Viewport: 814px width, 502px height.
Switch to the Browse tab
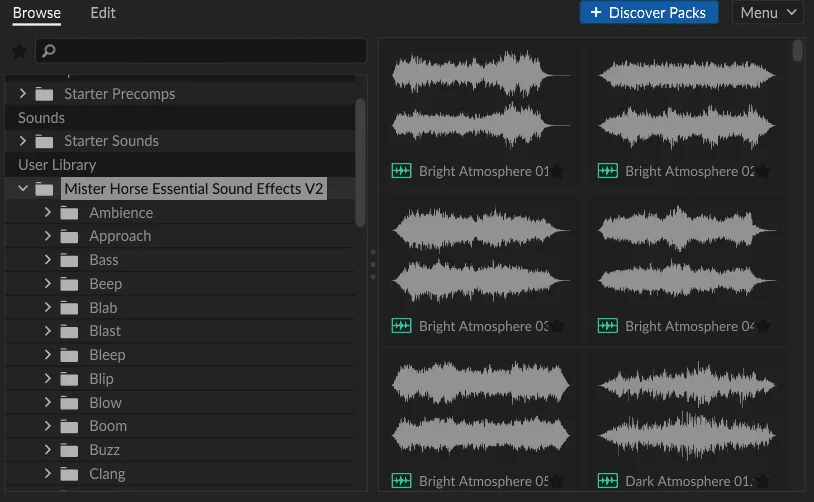coord(36,13)
